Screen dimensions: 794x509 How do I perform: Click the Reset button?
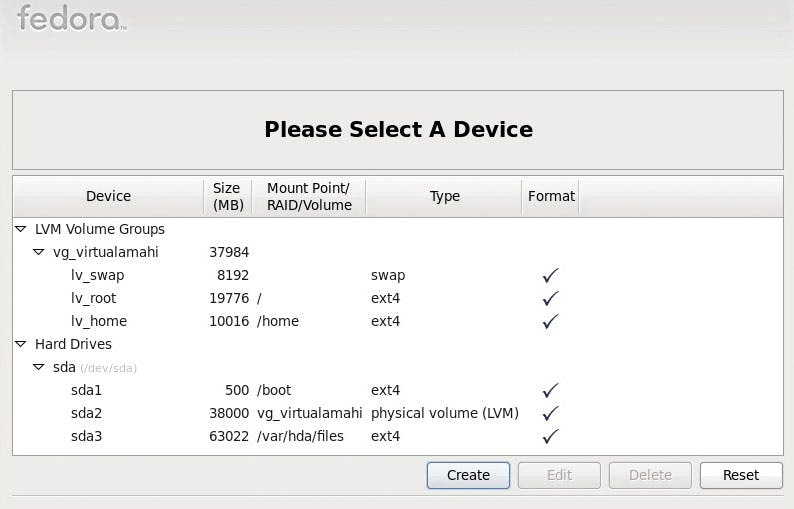click(x=741, y=475)
